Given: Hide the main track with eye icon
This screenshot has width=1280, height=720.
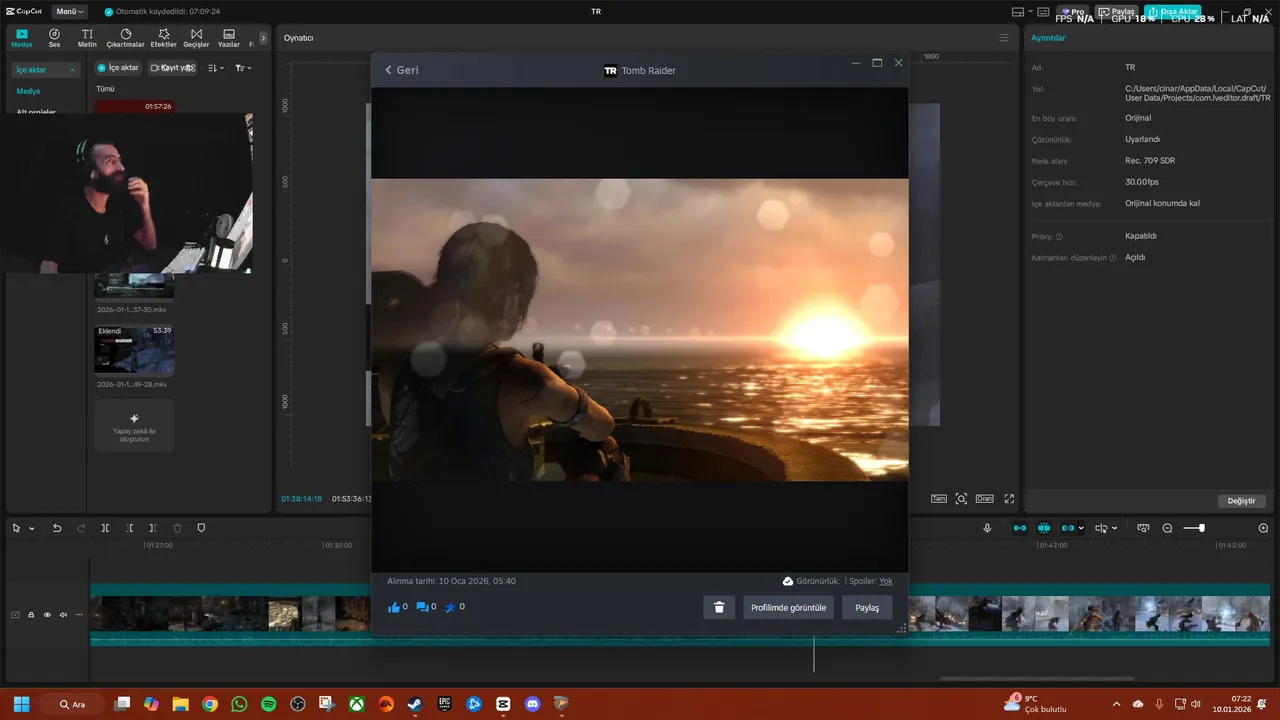Looking at the screenshot, I should (x=47, y=615).
